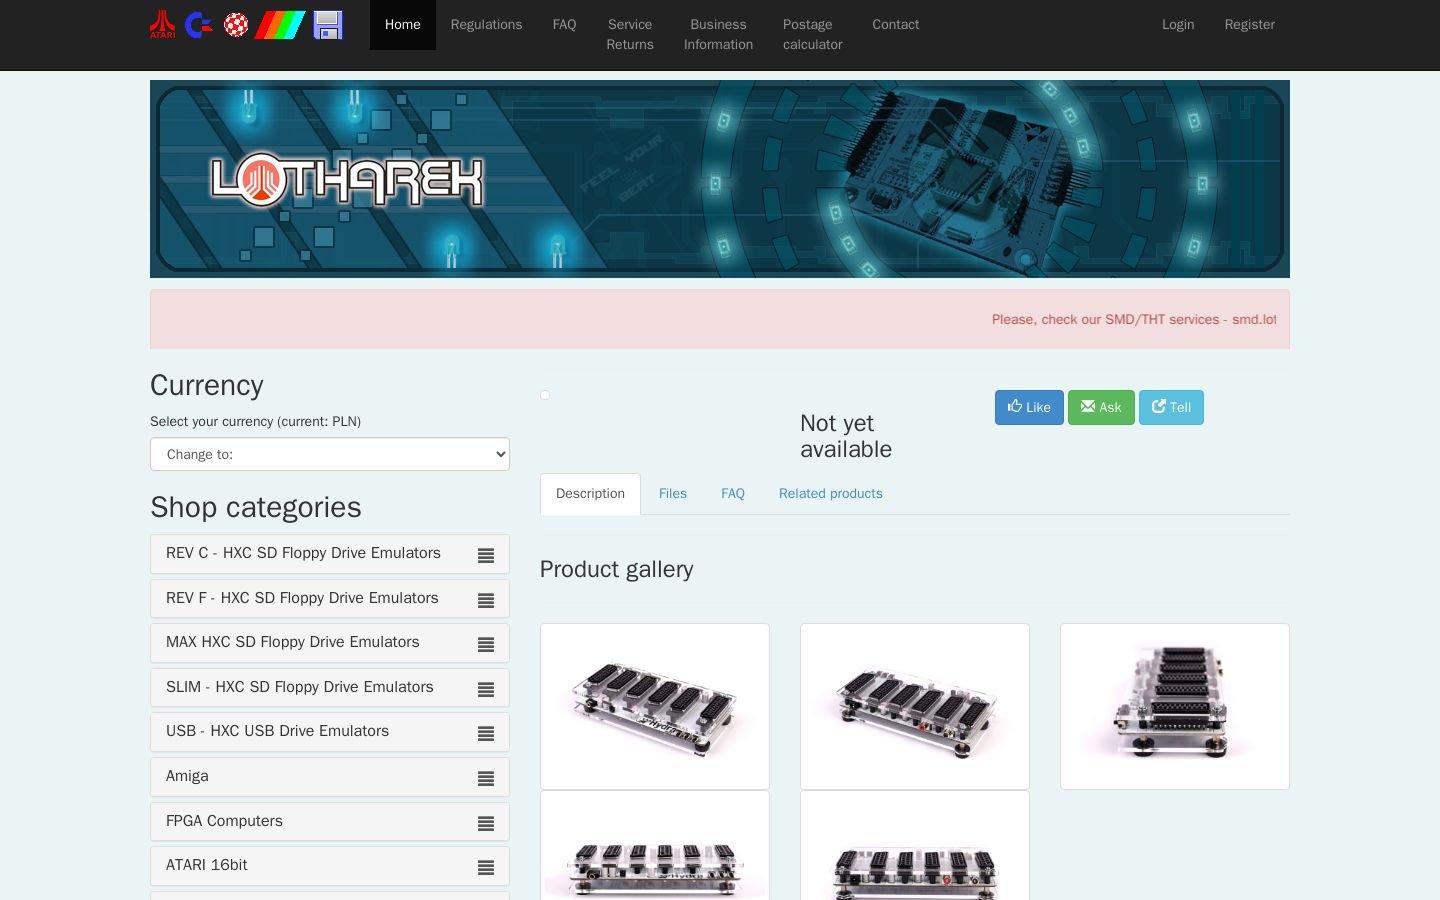Open the Postage calculator

[813, 35]
